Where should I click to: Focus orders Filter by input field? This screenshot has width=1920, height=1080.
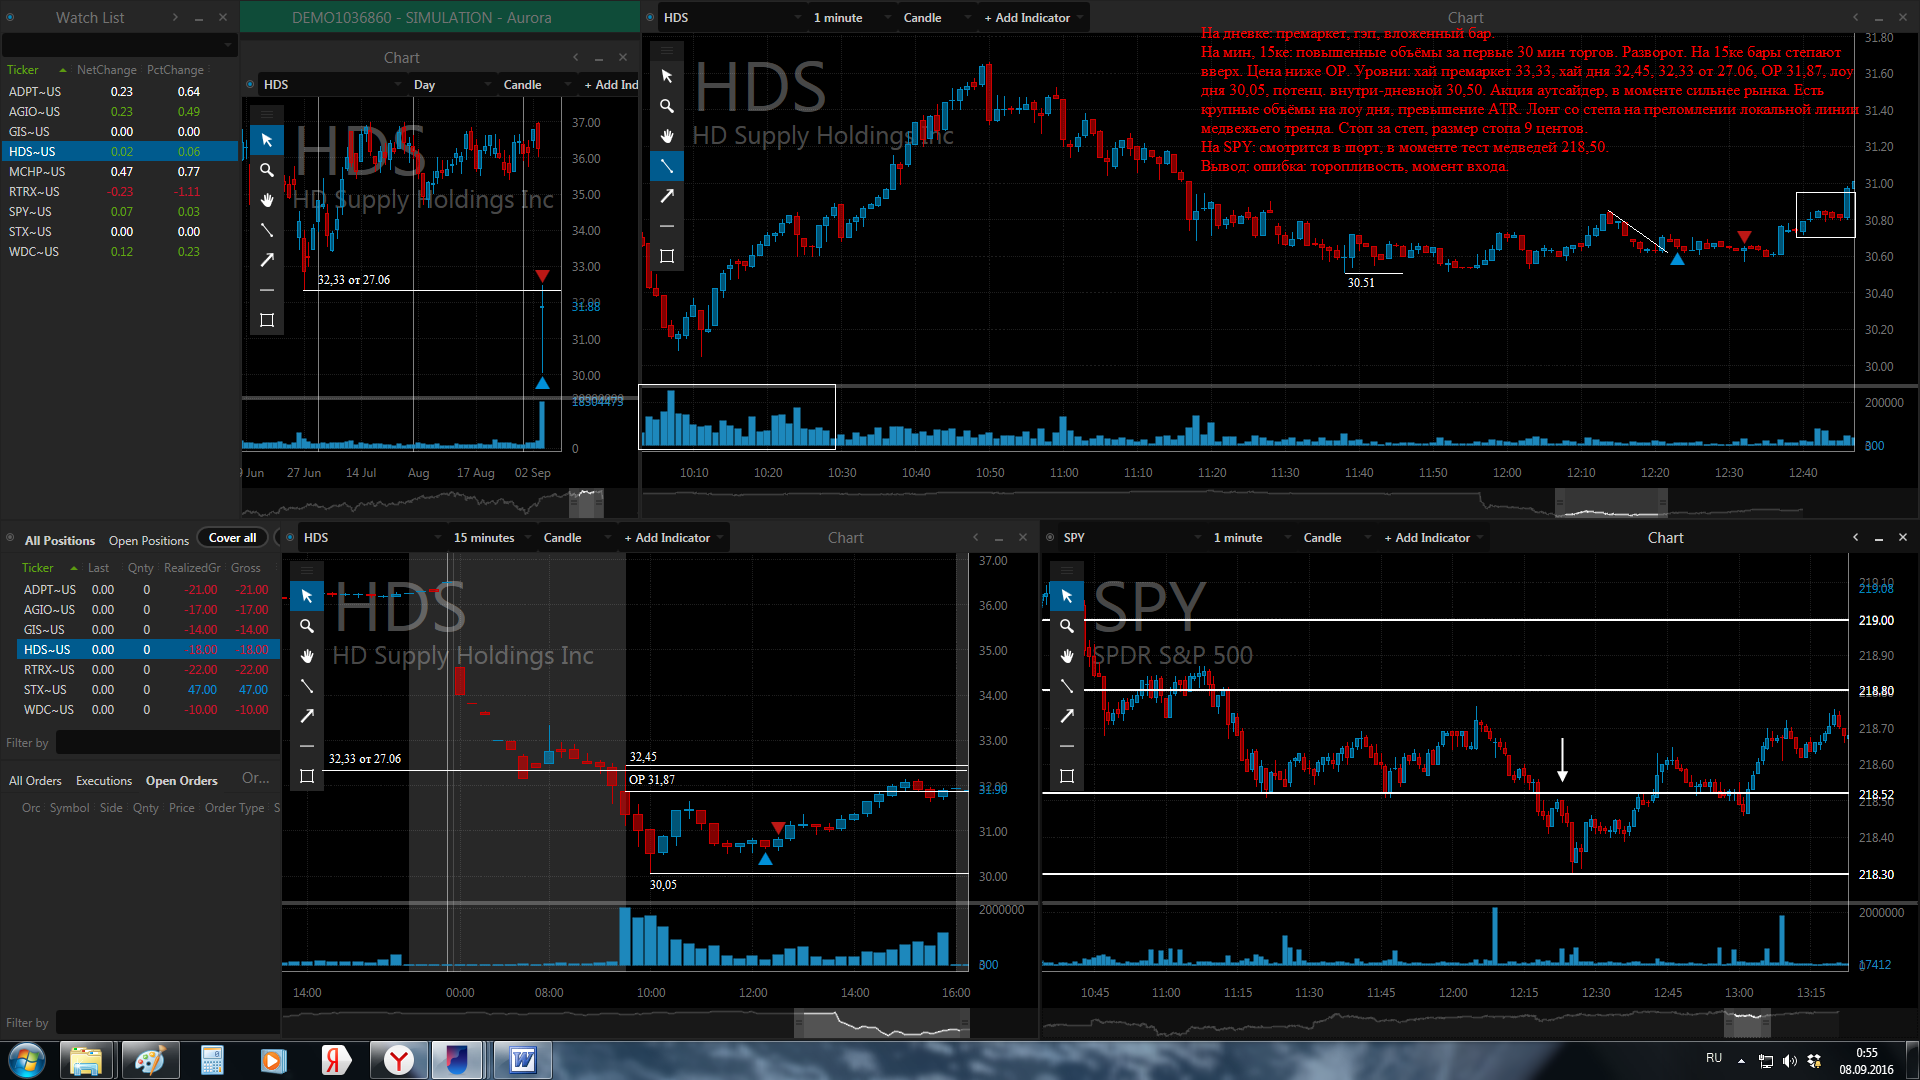[167, 1023]
